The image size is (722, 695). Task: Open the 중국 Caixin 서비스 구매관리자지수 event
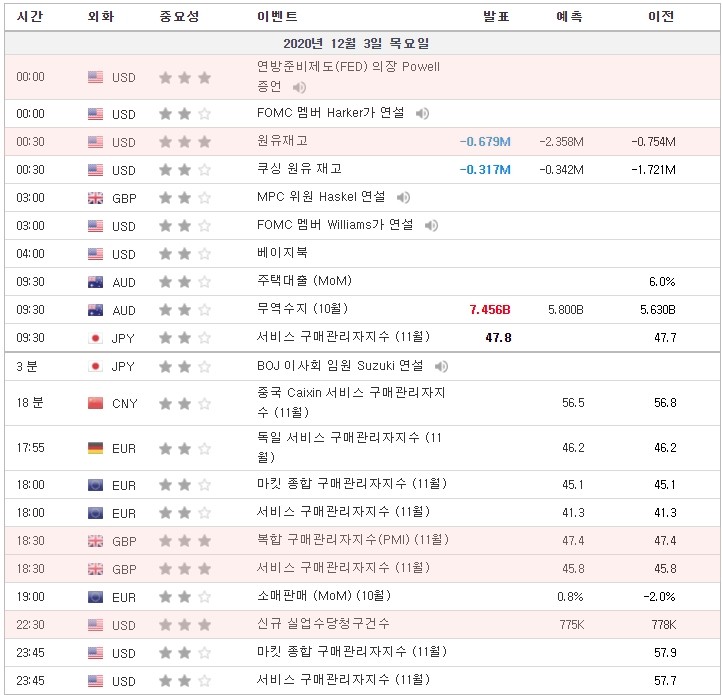tap(351, 403)
